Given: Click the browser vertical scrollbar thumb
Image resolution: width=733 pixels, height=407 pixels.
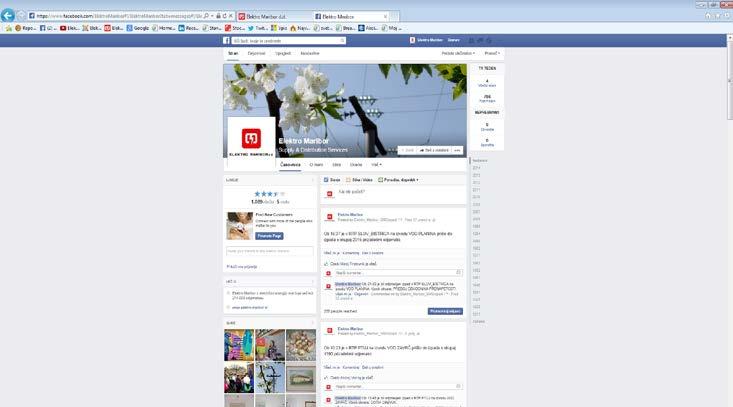Looking at the screenshot, I should click(730, 80).
